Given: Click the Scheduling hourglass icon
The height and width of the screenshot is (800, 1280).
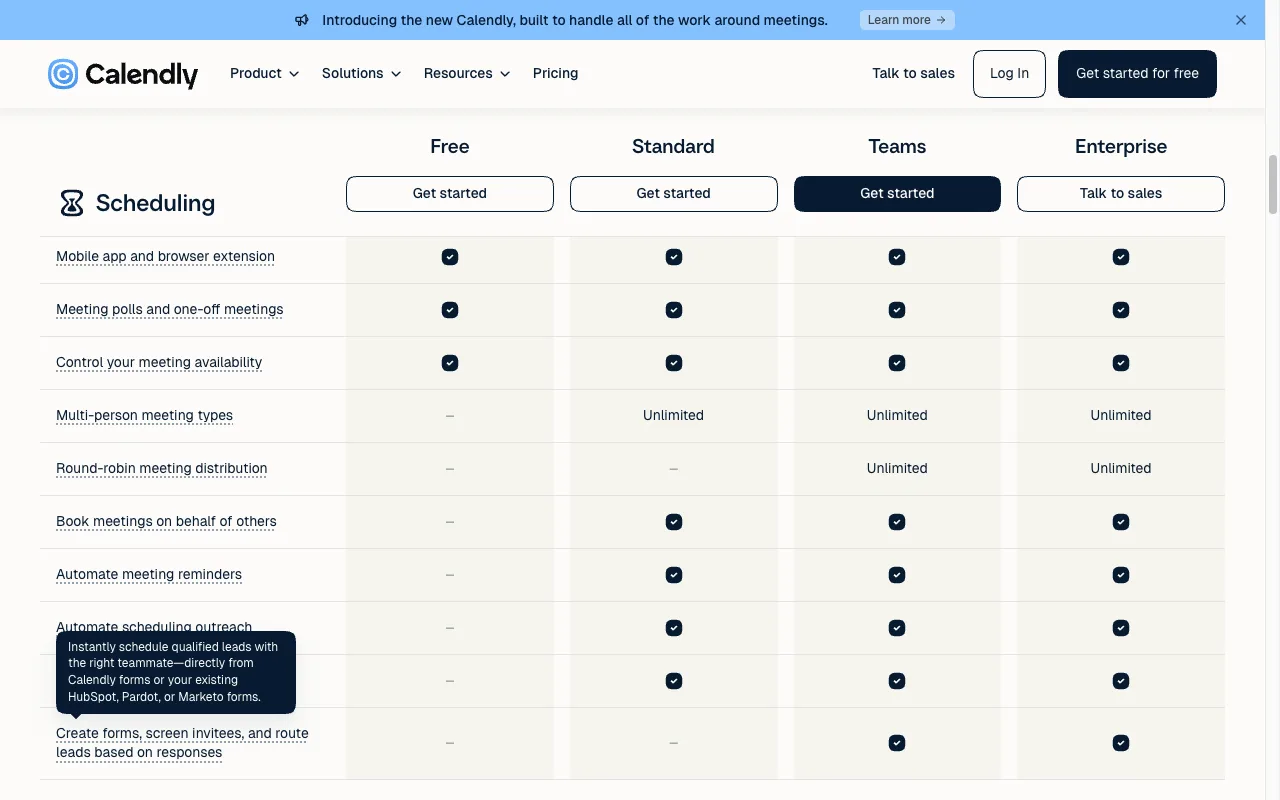Looking at the screenshot, I should (x=72, y=203).
